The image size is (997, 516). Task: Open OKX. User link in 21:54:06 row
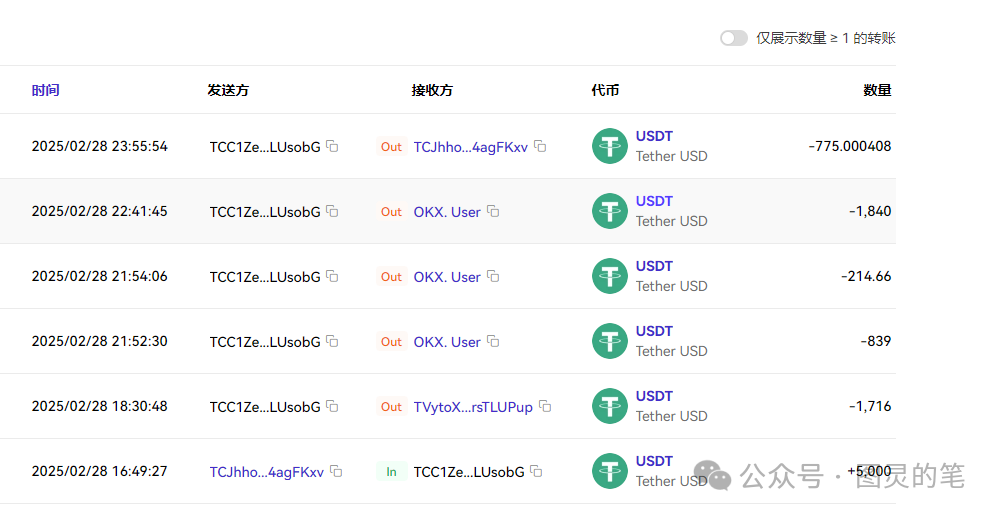pyautogui.click(x=447, y=276)
